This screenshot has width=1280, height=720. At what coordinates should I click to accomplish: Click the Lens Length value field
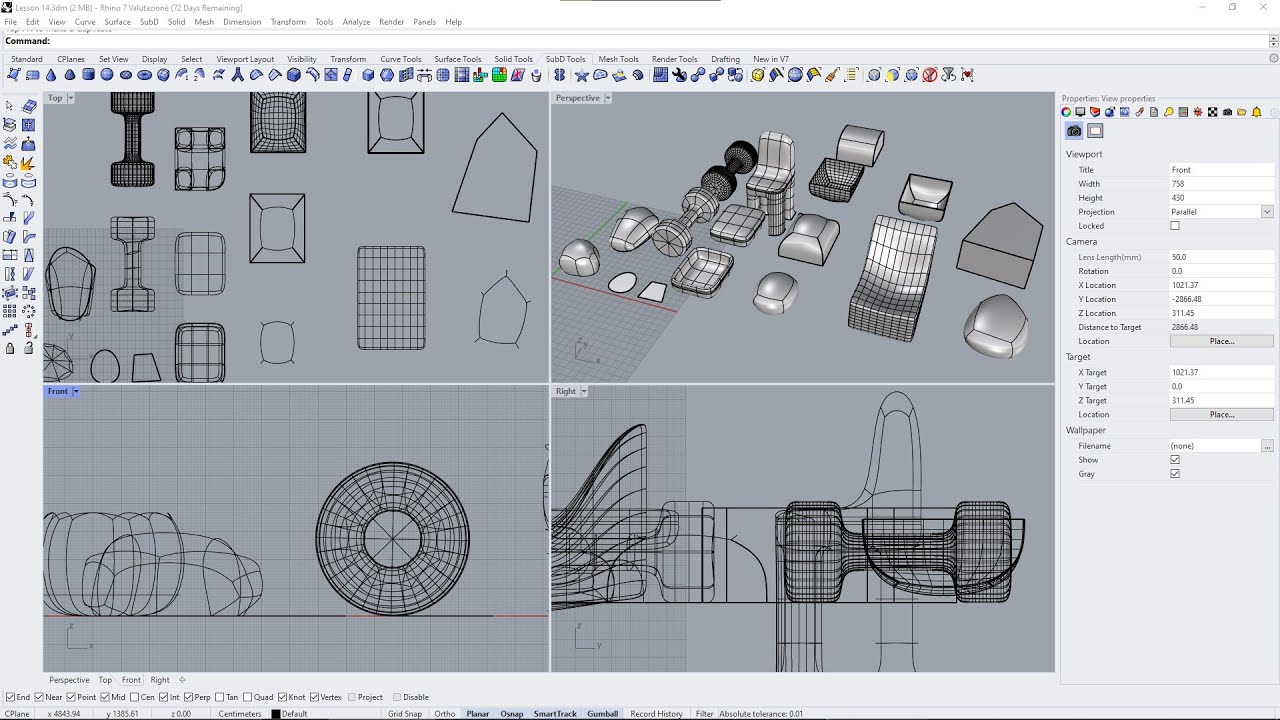point(1221,257)
